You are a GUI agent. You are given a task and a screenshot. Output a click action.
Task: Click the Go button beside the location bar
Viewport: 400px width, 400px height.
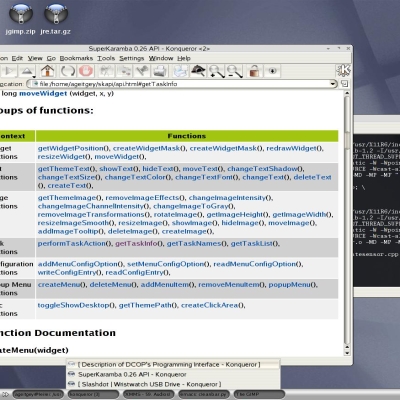[x=344, y=84]
